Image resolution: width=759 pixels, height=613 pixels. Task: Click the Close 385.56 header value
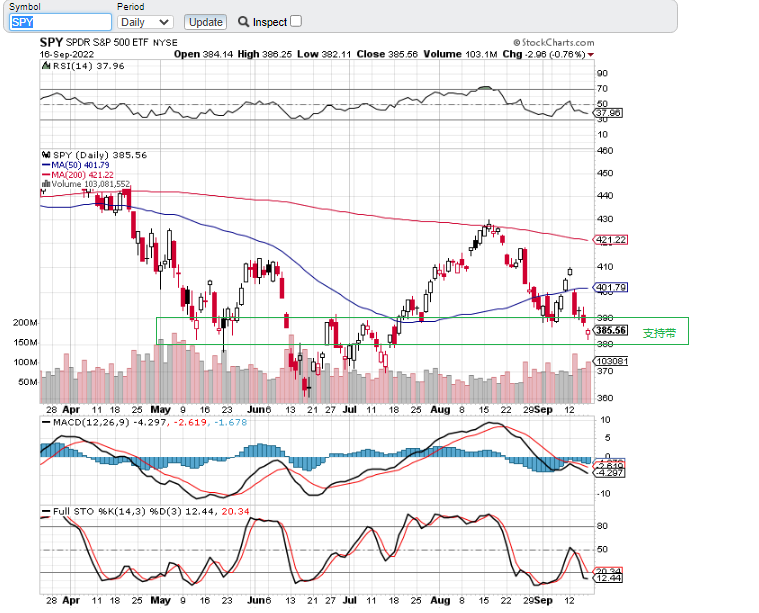coord(387,54)
